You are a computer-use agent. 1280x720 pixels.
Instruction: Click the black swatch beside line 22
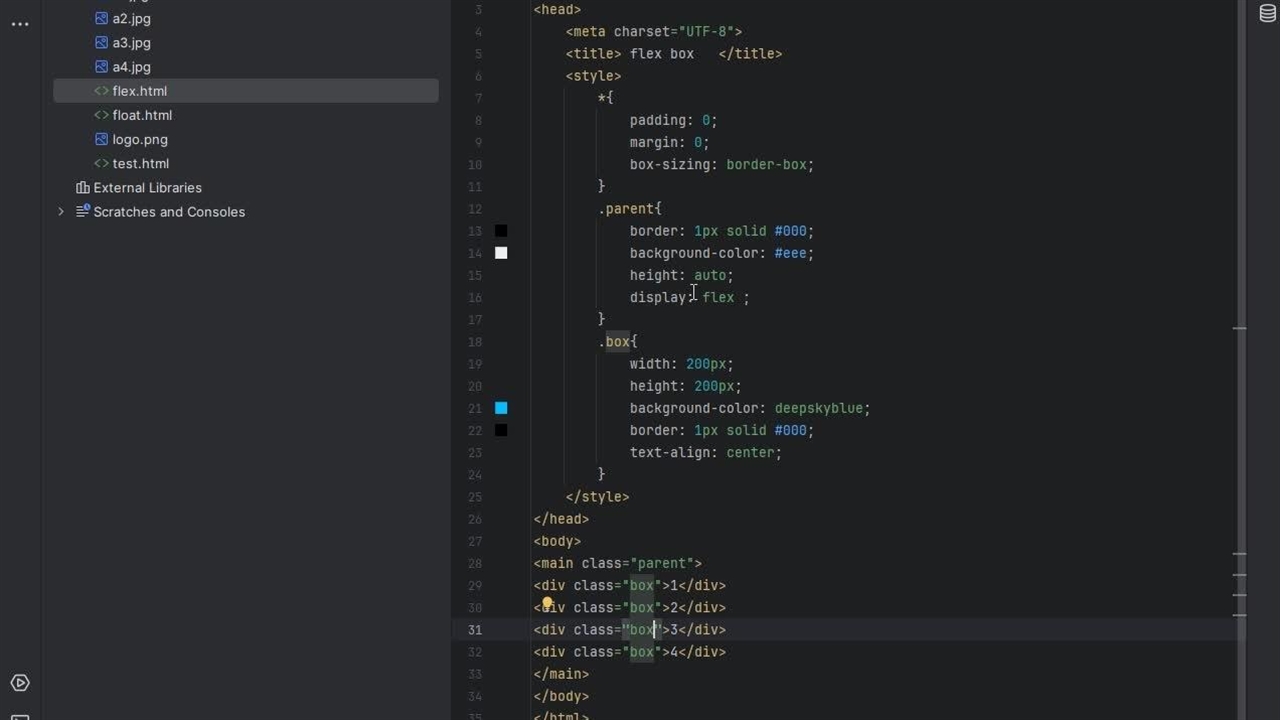click(x=501, y=430)
